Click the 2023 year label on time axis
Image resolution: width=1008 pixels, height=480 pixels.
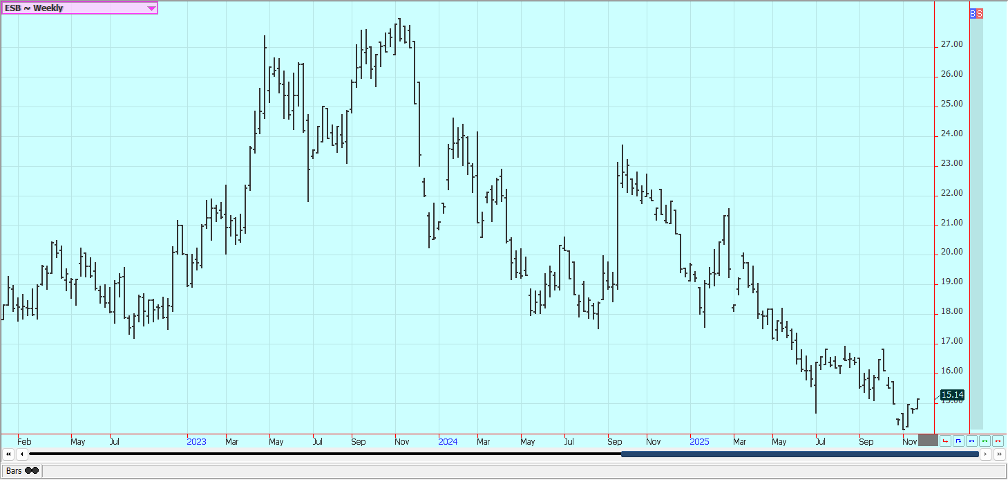[x=196, y=440]
